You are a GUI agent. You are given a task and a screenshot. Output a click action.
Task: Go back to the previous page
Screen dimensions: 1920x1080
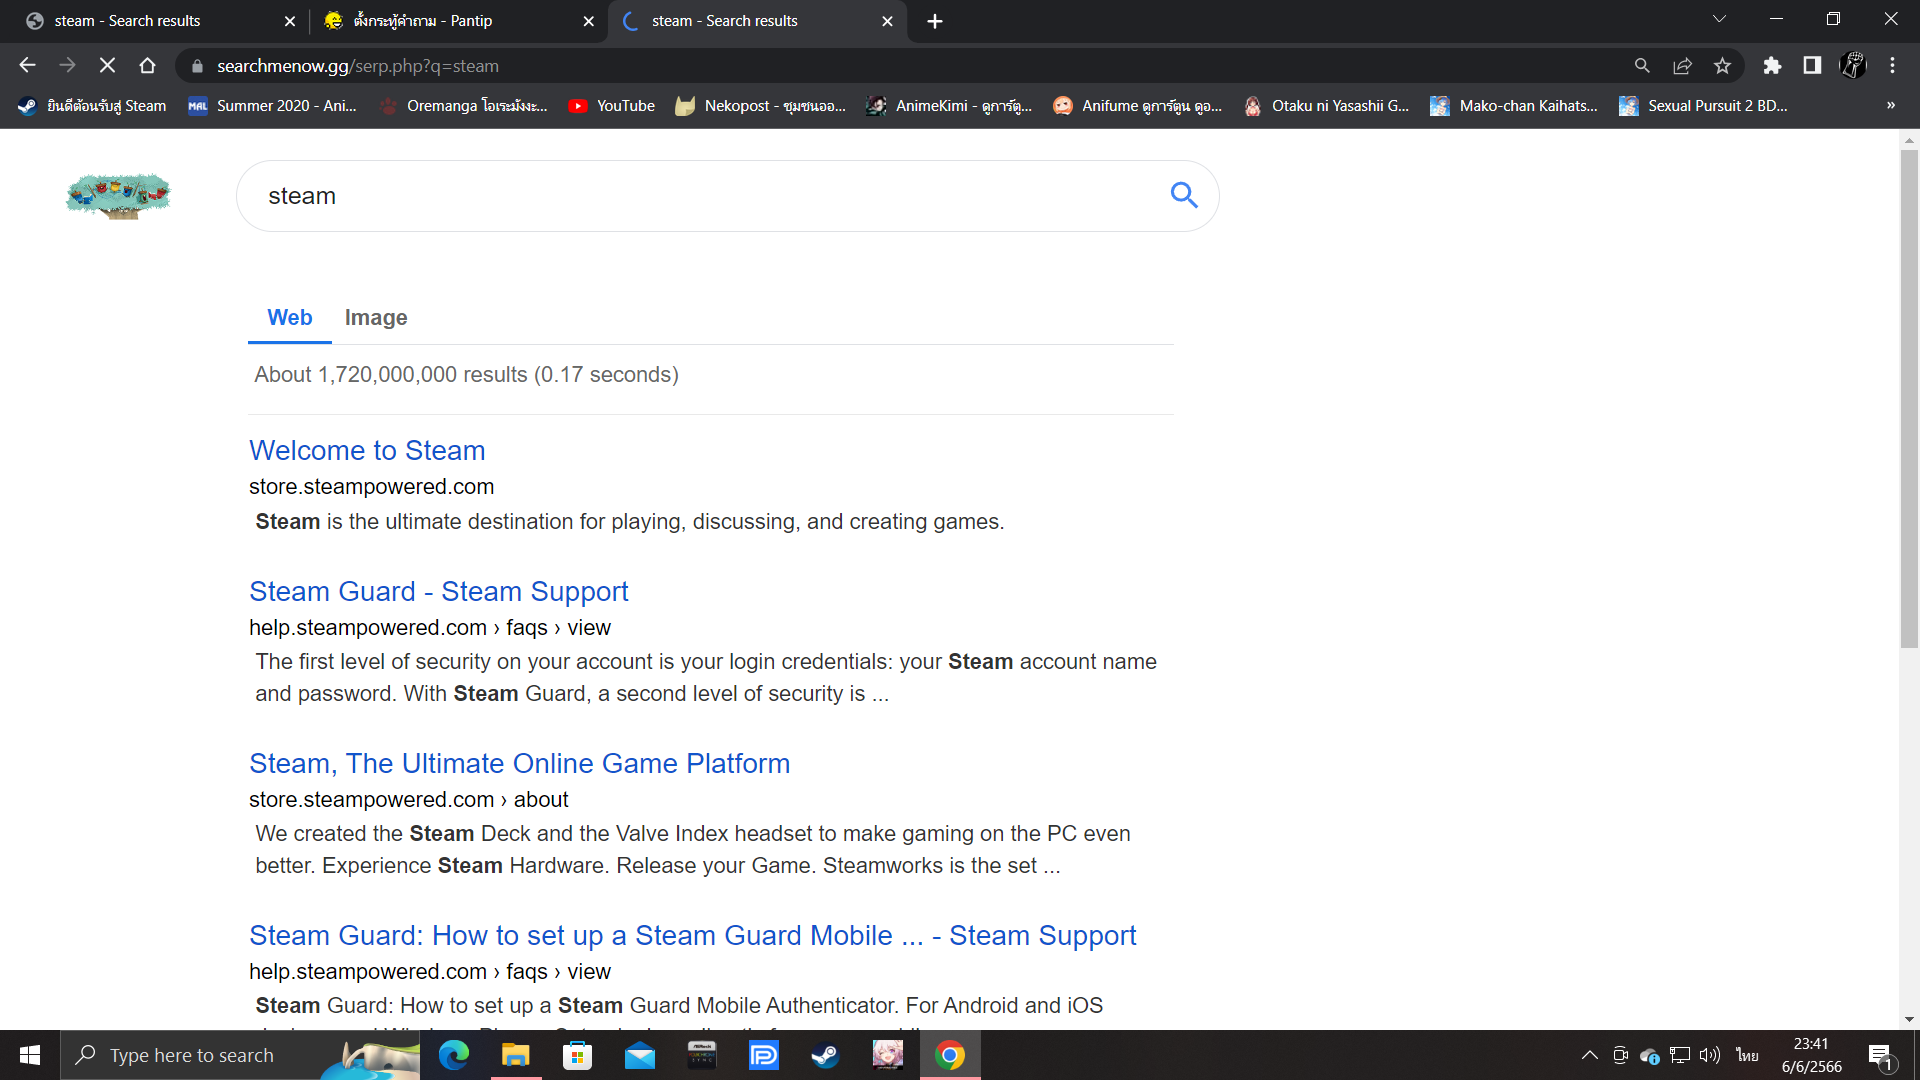tap(27, 66)
